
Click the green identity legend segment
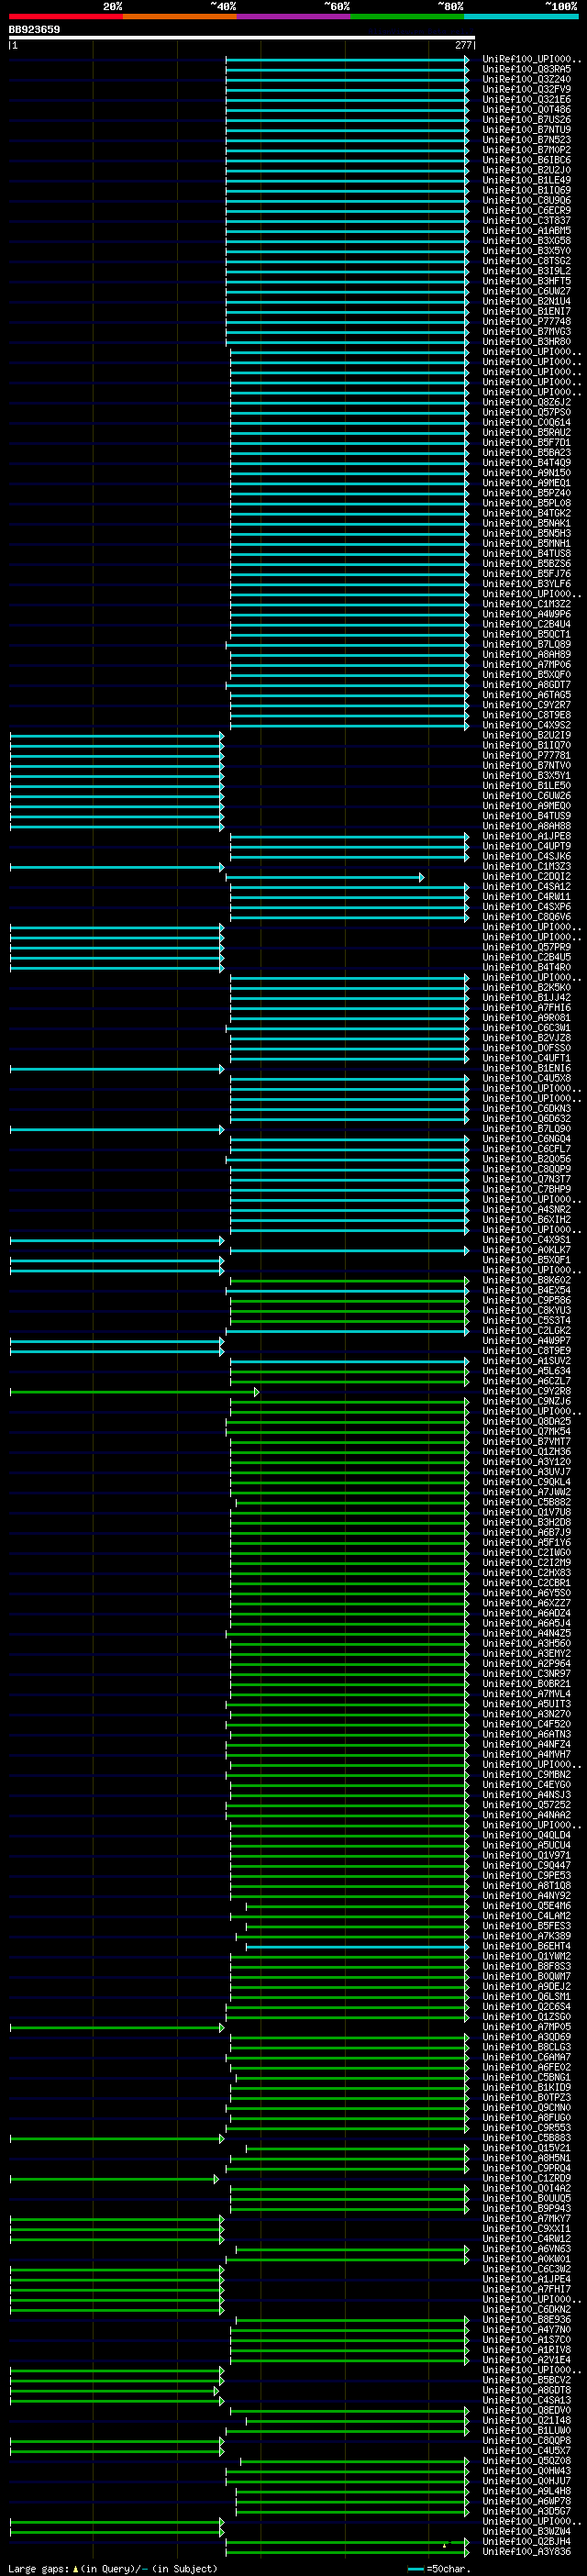407,16
